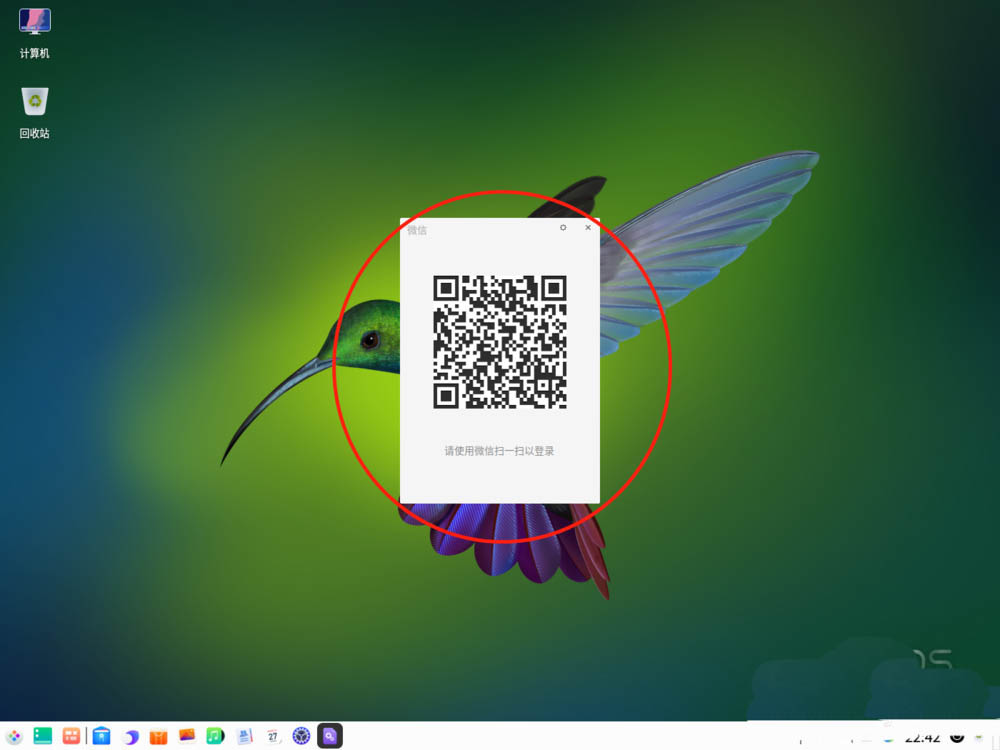Launch the green music player icon
The width and height of the screenshot is (1000, 750).
coord(216,736)
